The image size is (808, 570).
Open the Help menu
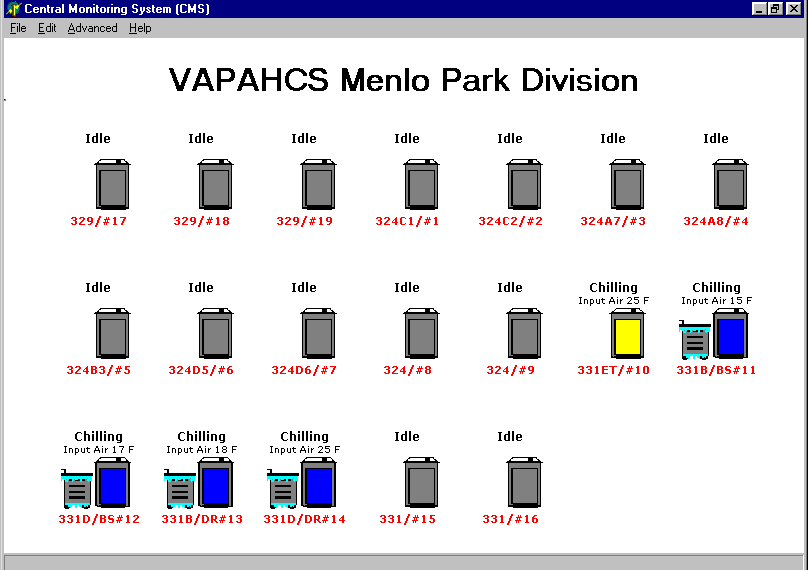click(x=140, y=28)
